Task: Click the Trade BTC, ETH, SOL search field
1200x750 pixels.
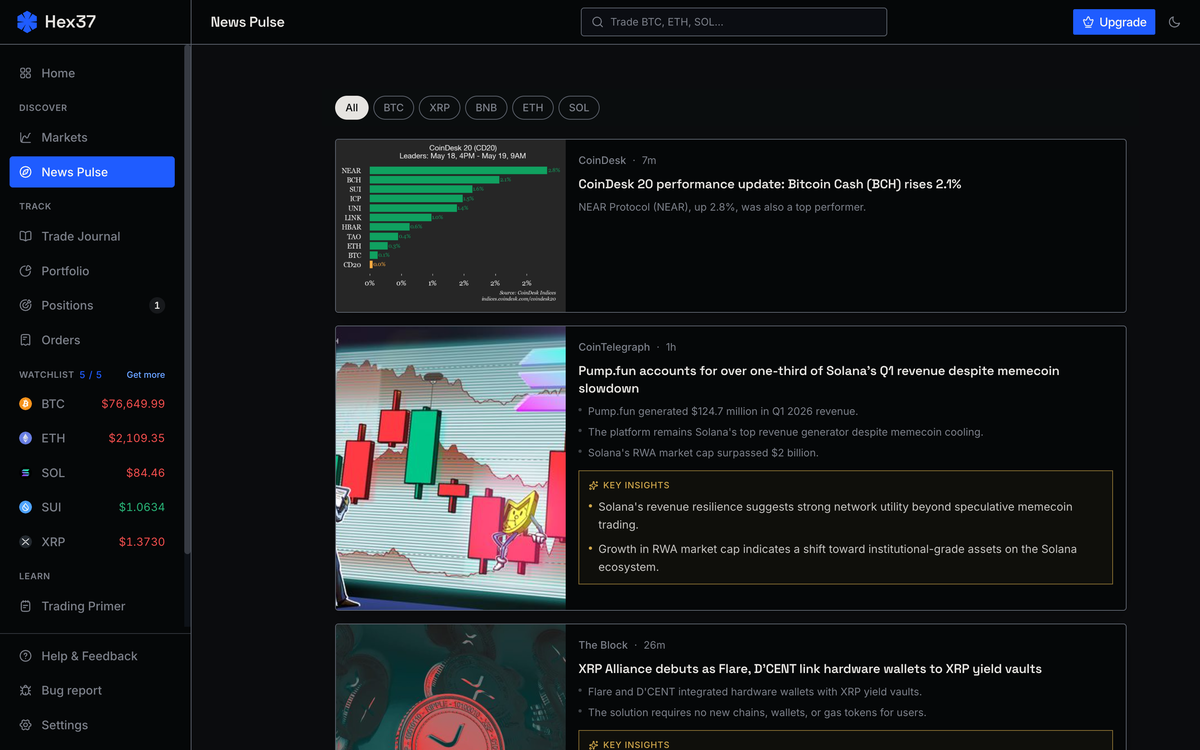Action: pyautogui.click(x=734, y=22)
